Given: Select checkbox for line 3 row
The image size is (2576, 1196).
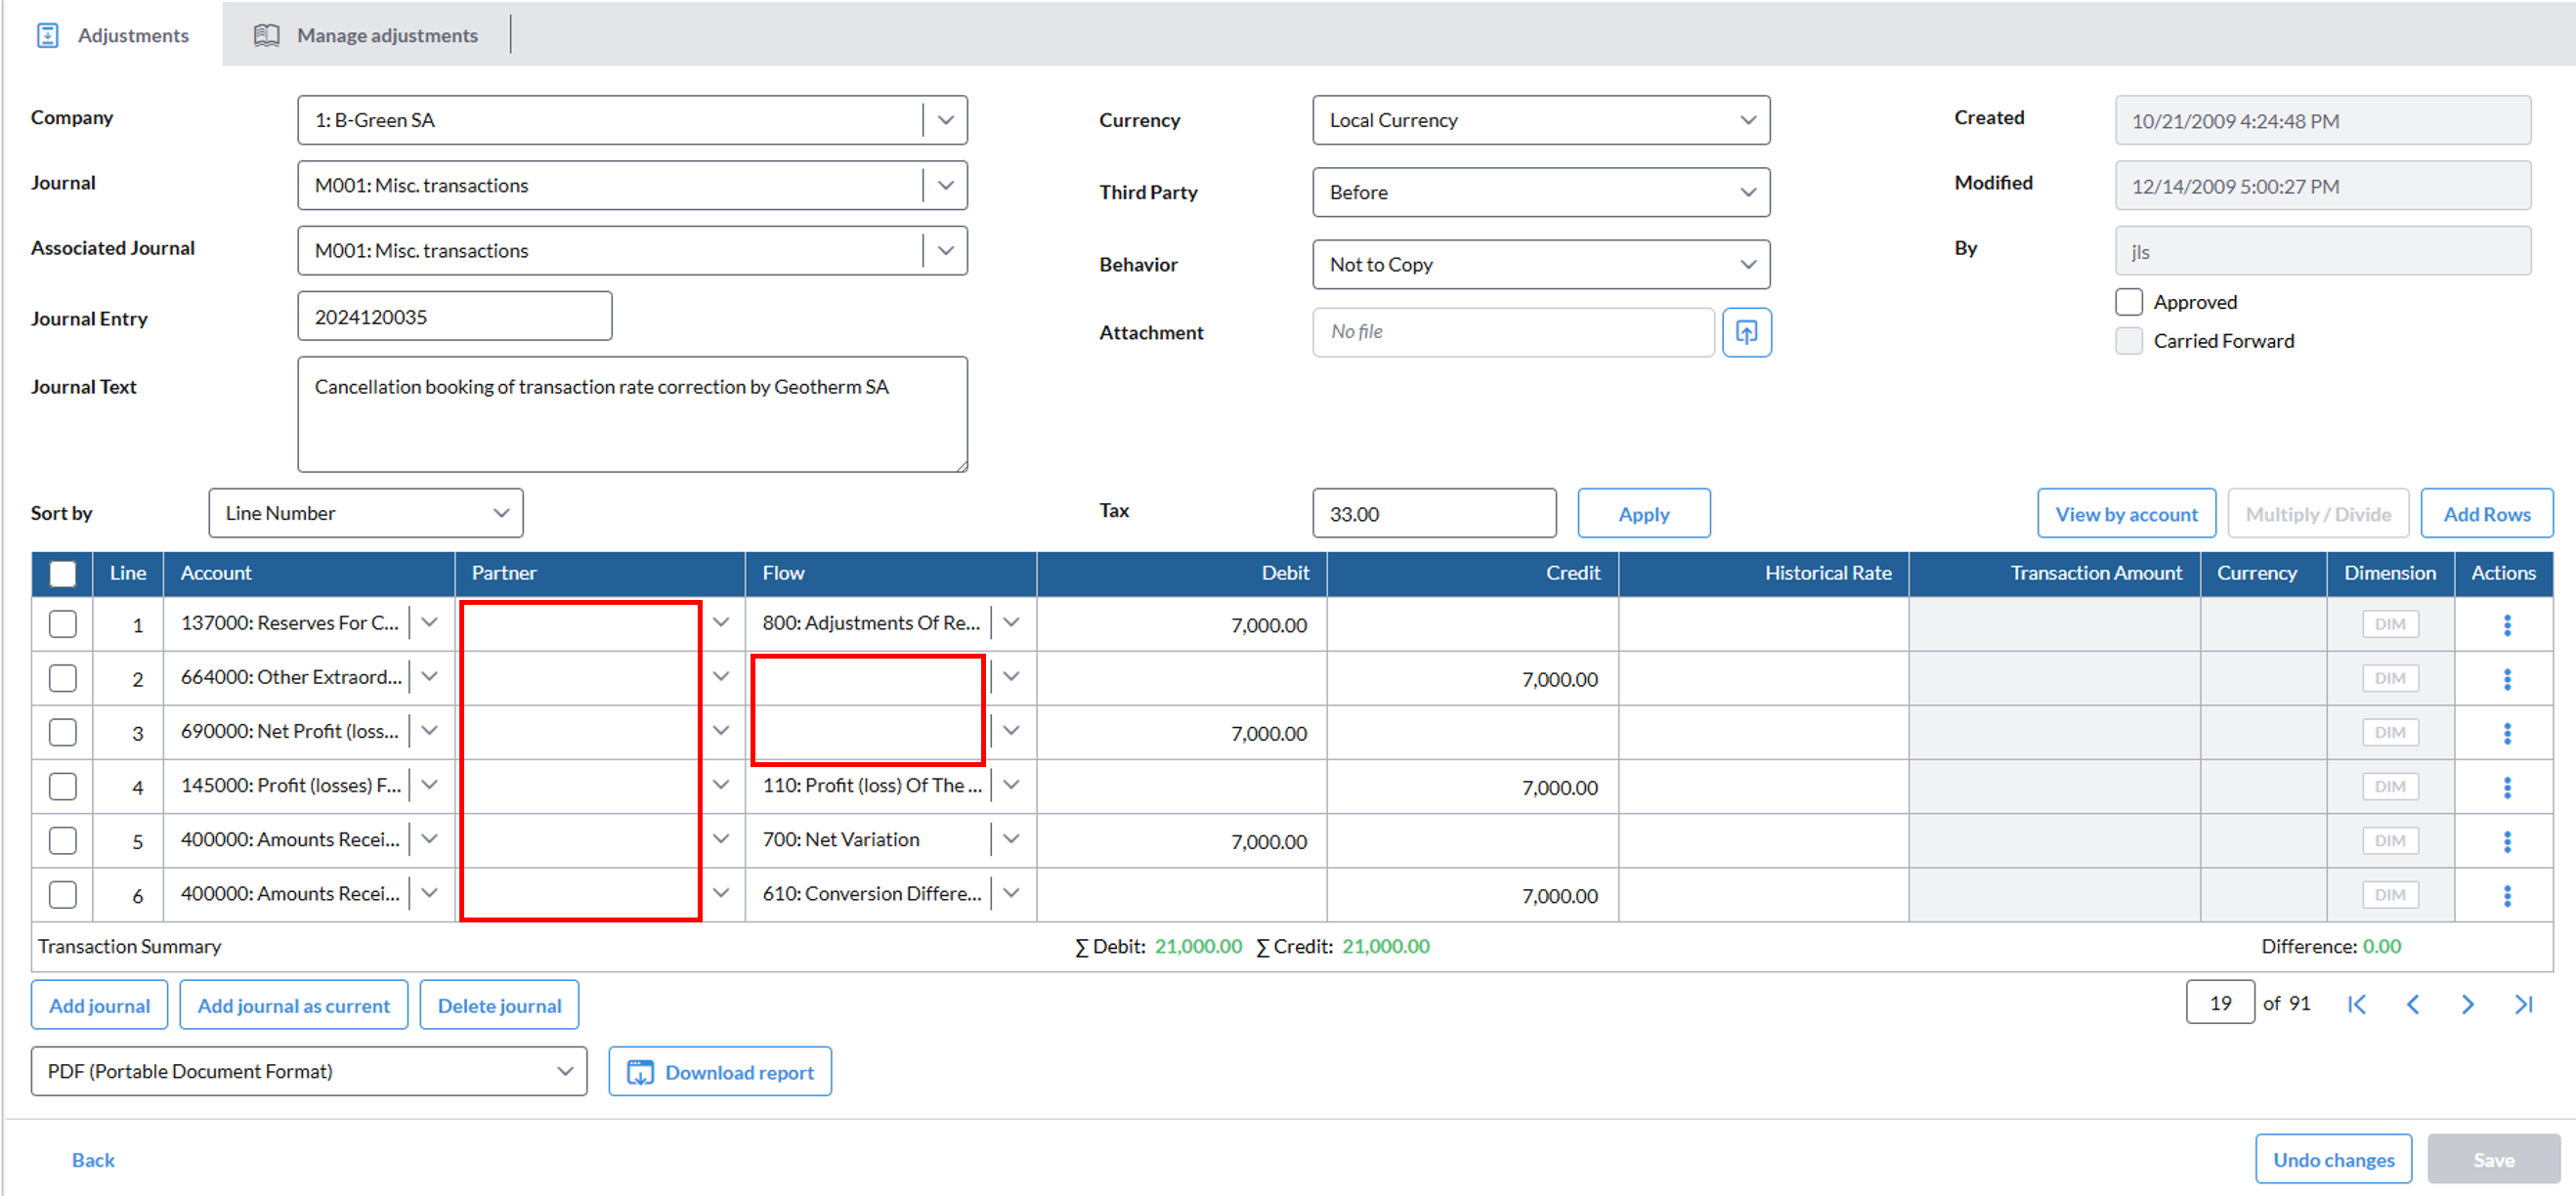Looking at the screenshot, I should (63, 733).
